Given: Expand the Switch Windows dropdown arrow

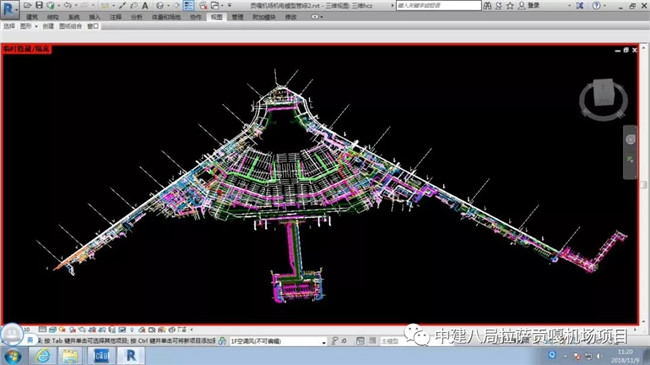Looking at the screenshot, I should 222,5.
